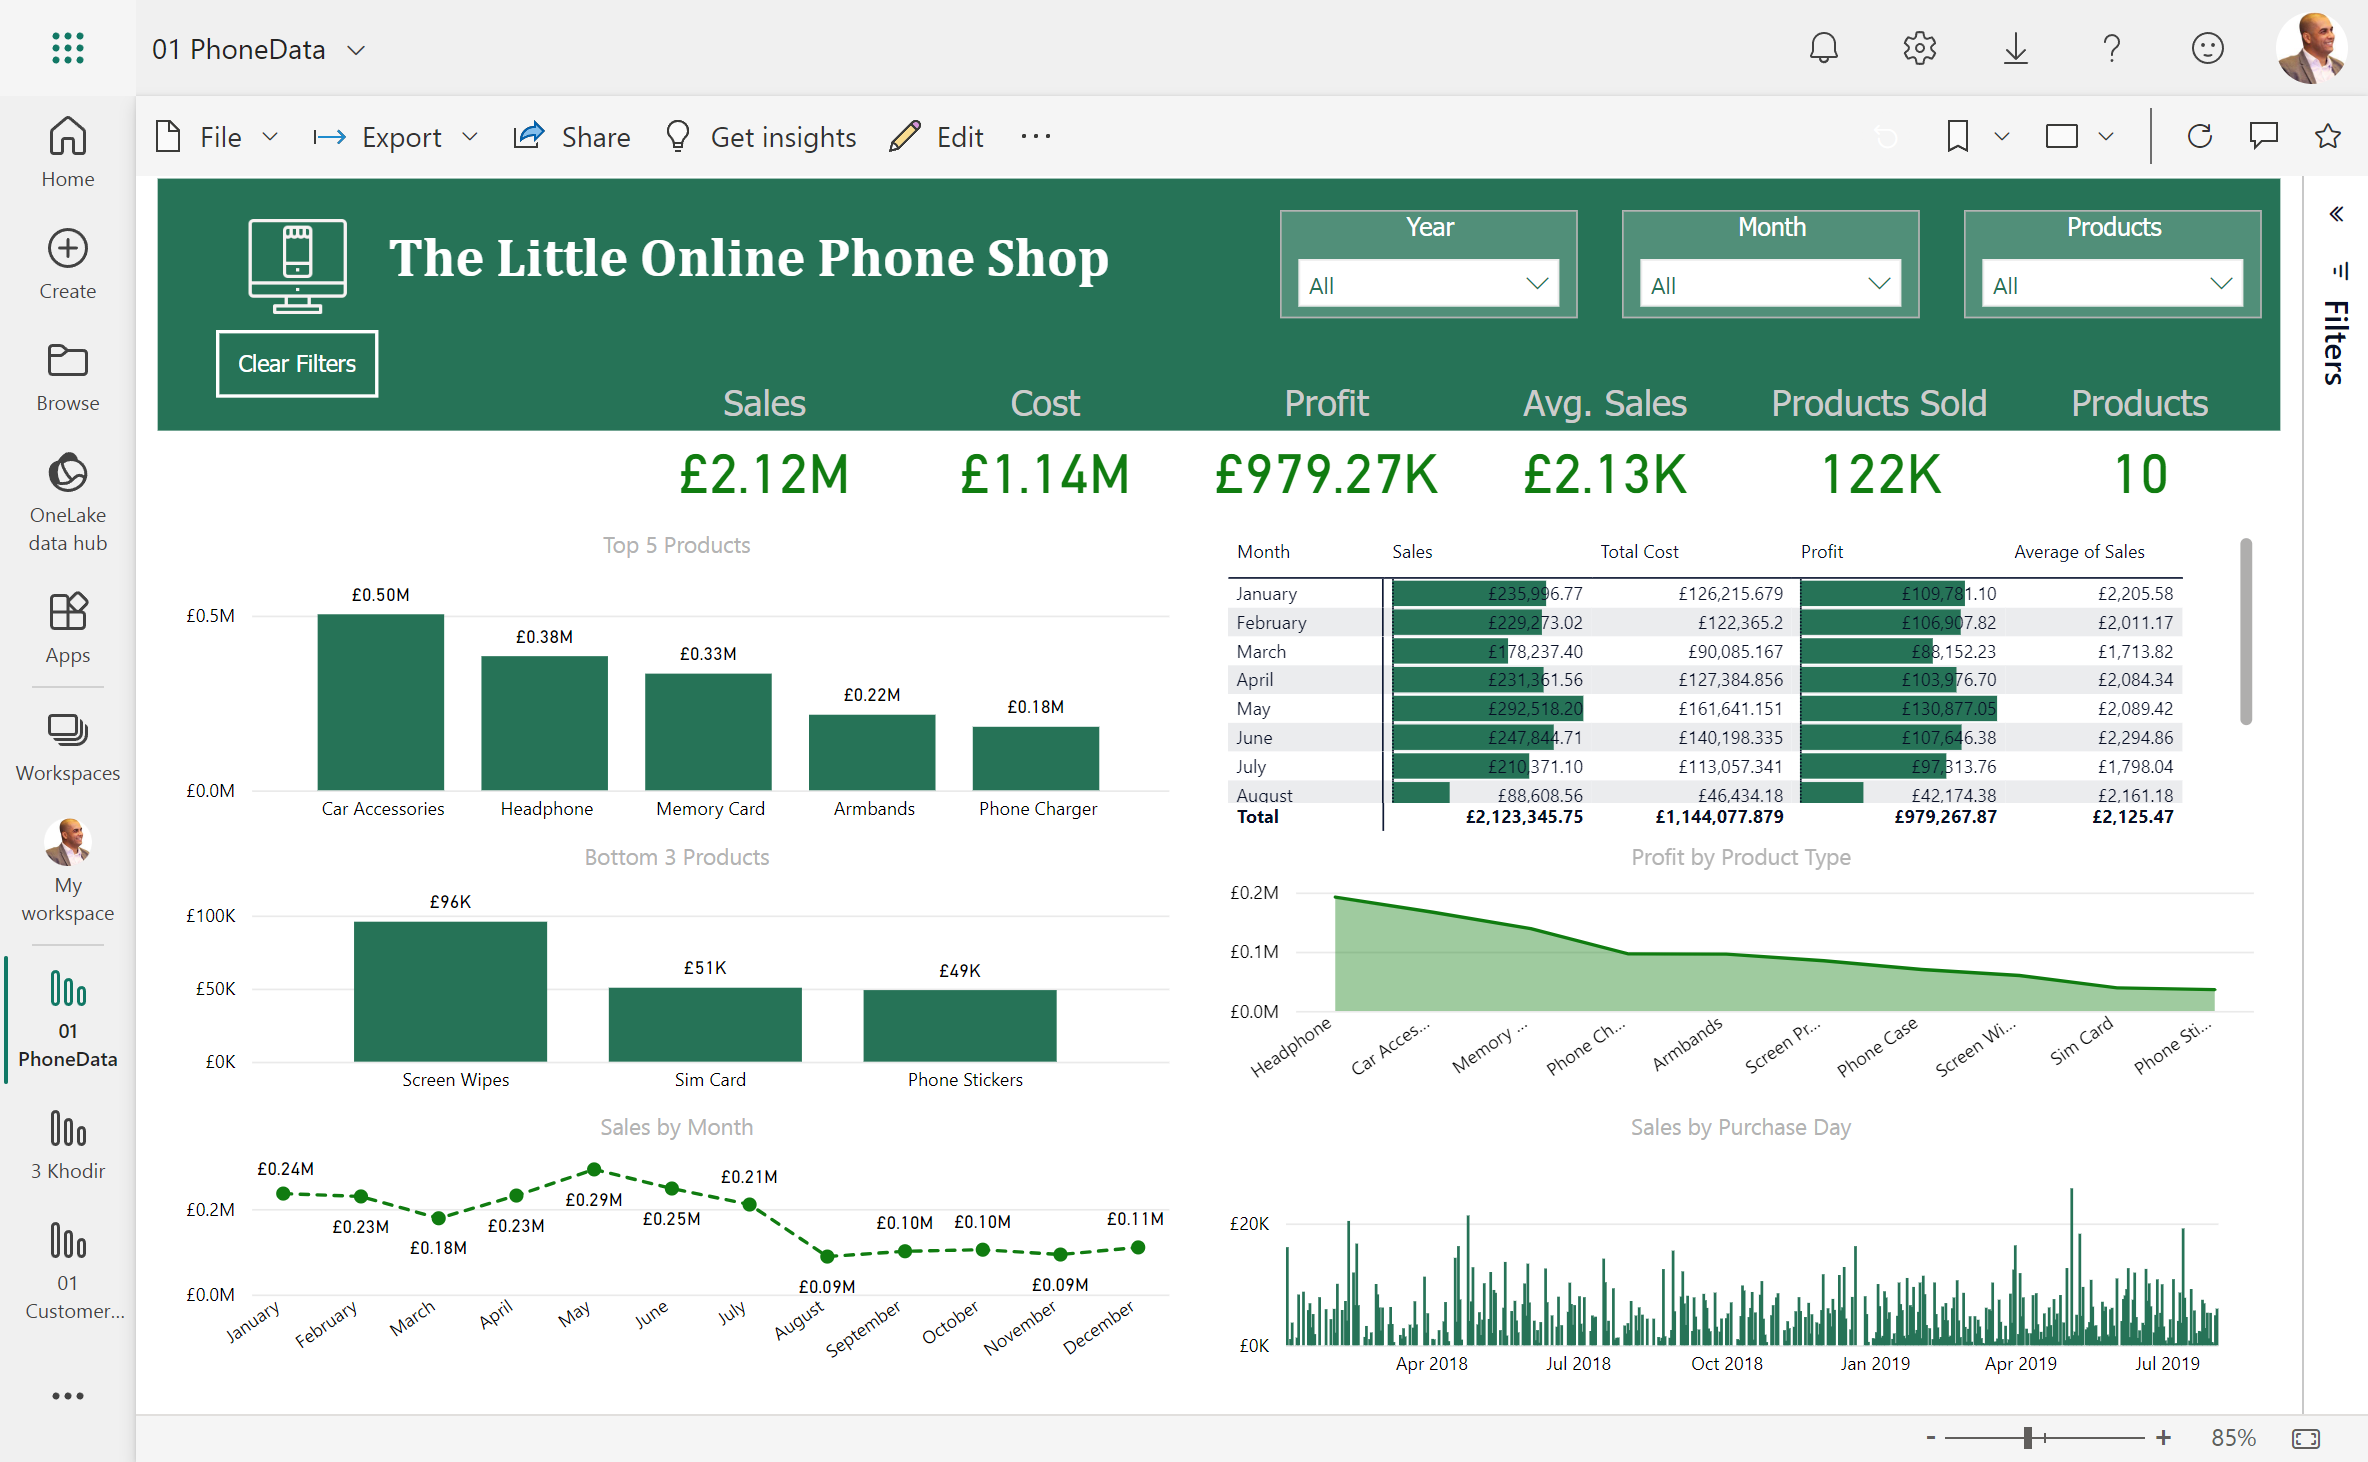Click Phone Stickers bar

(959, 1025)
